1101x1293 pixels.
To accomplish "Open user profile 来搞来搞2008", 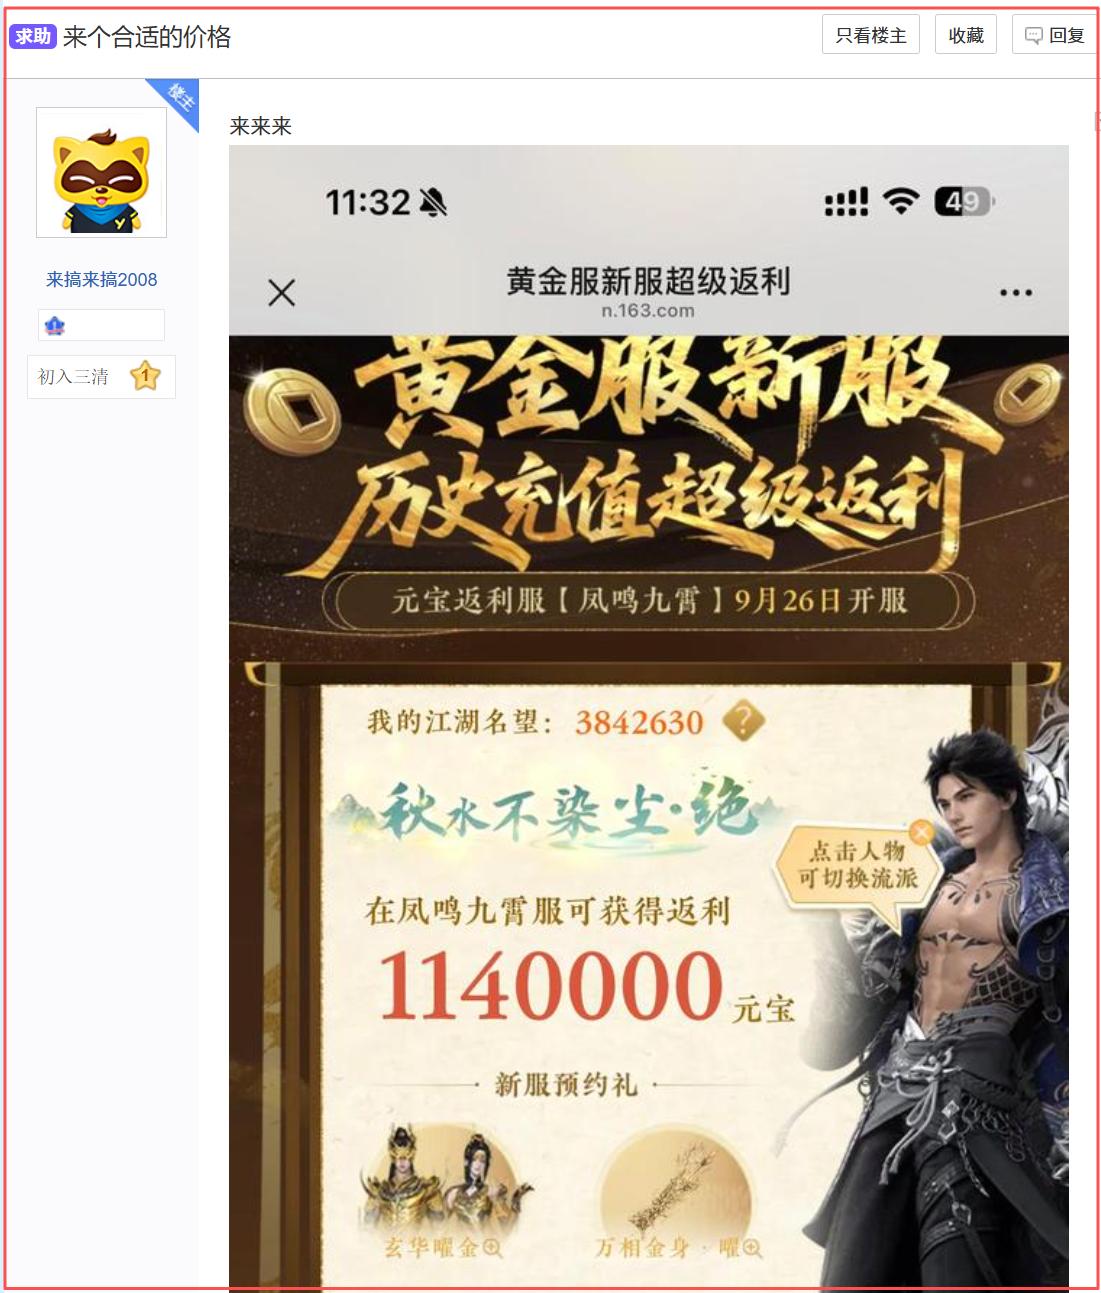I will click(101, 279).
